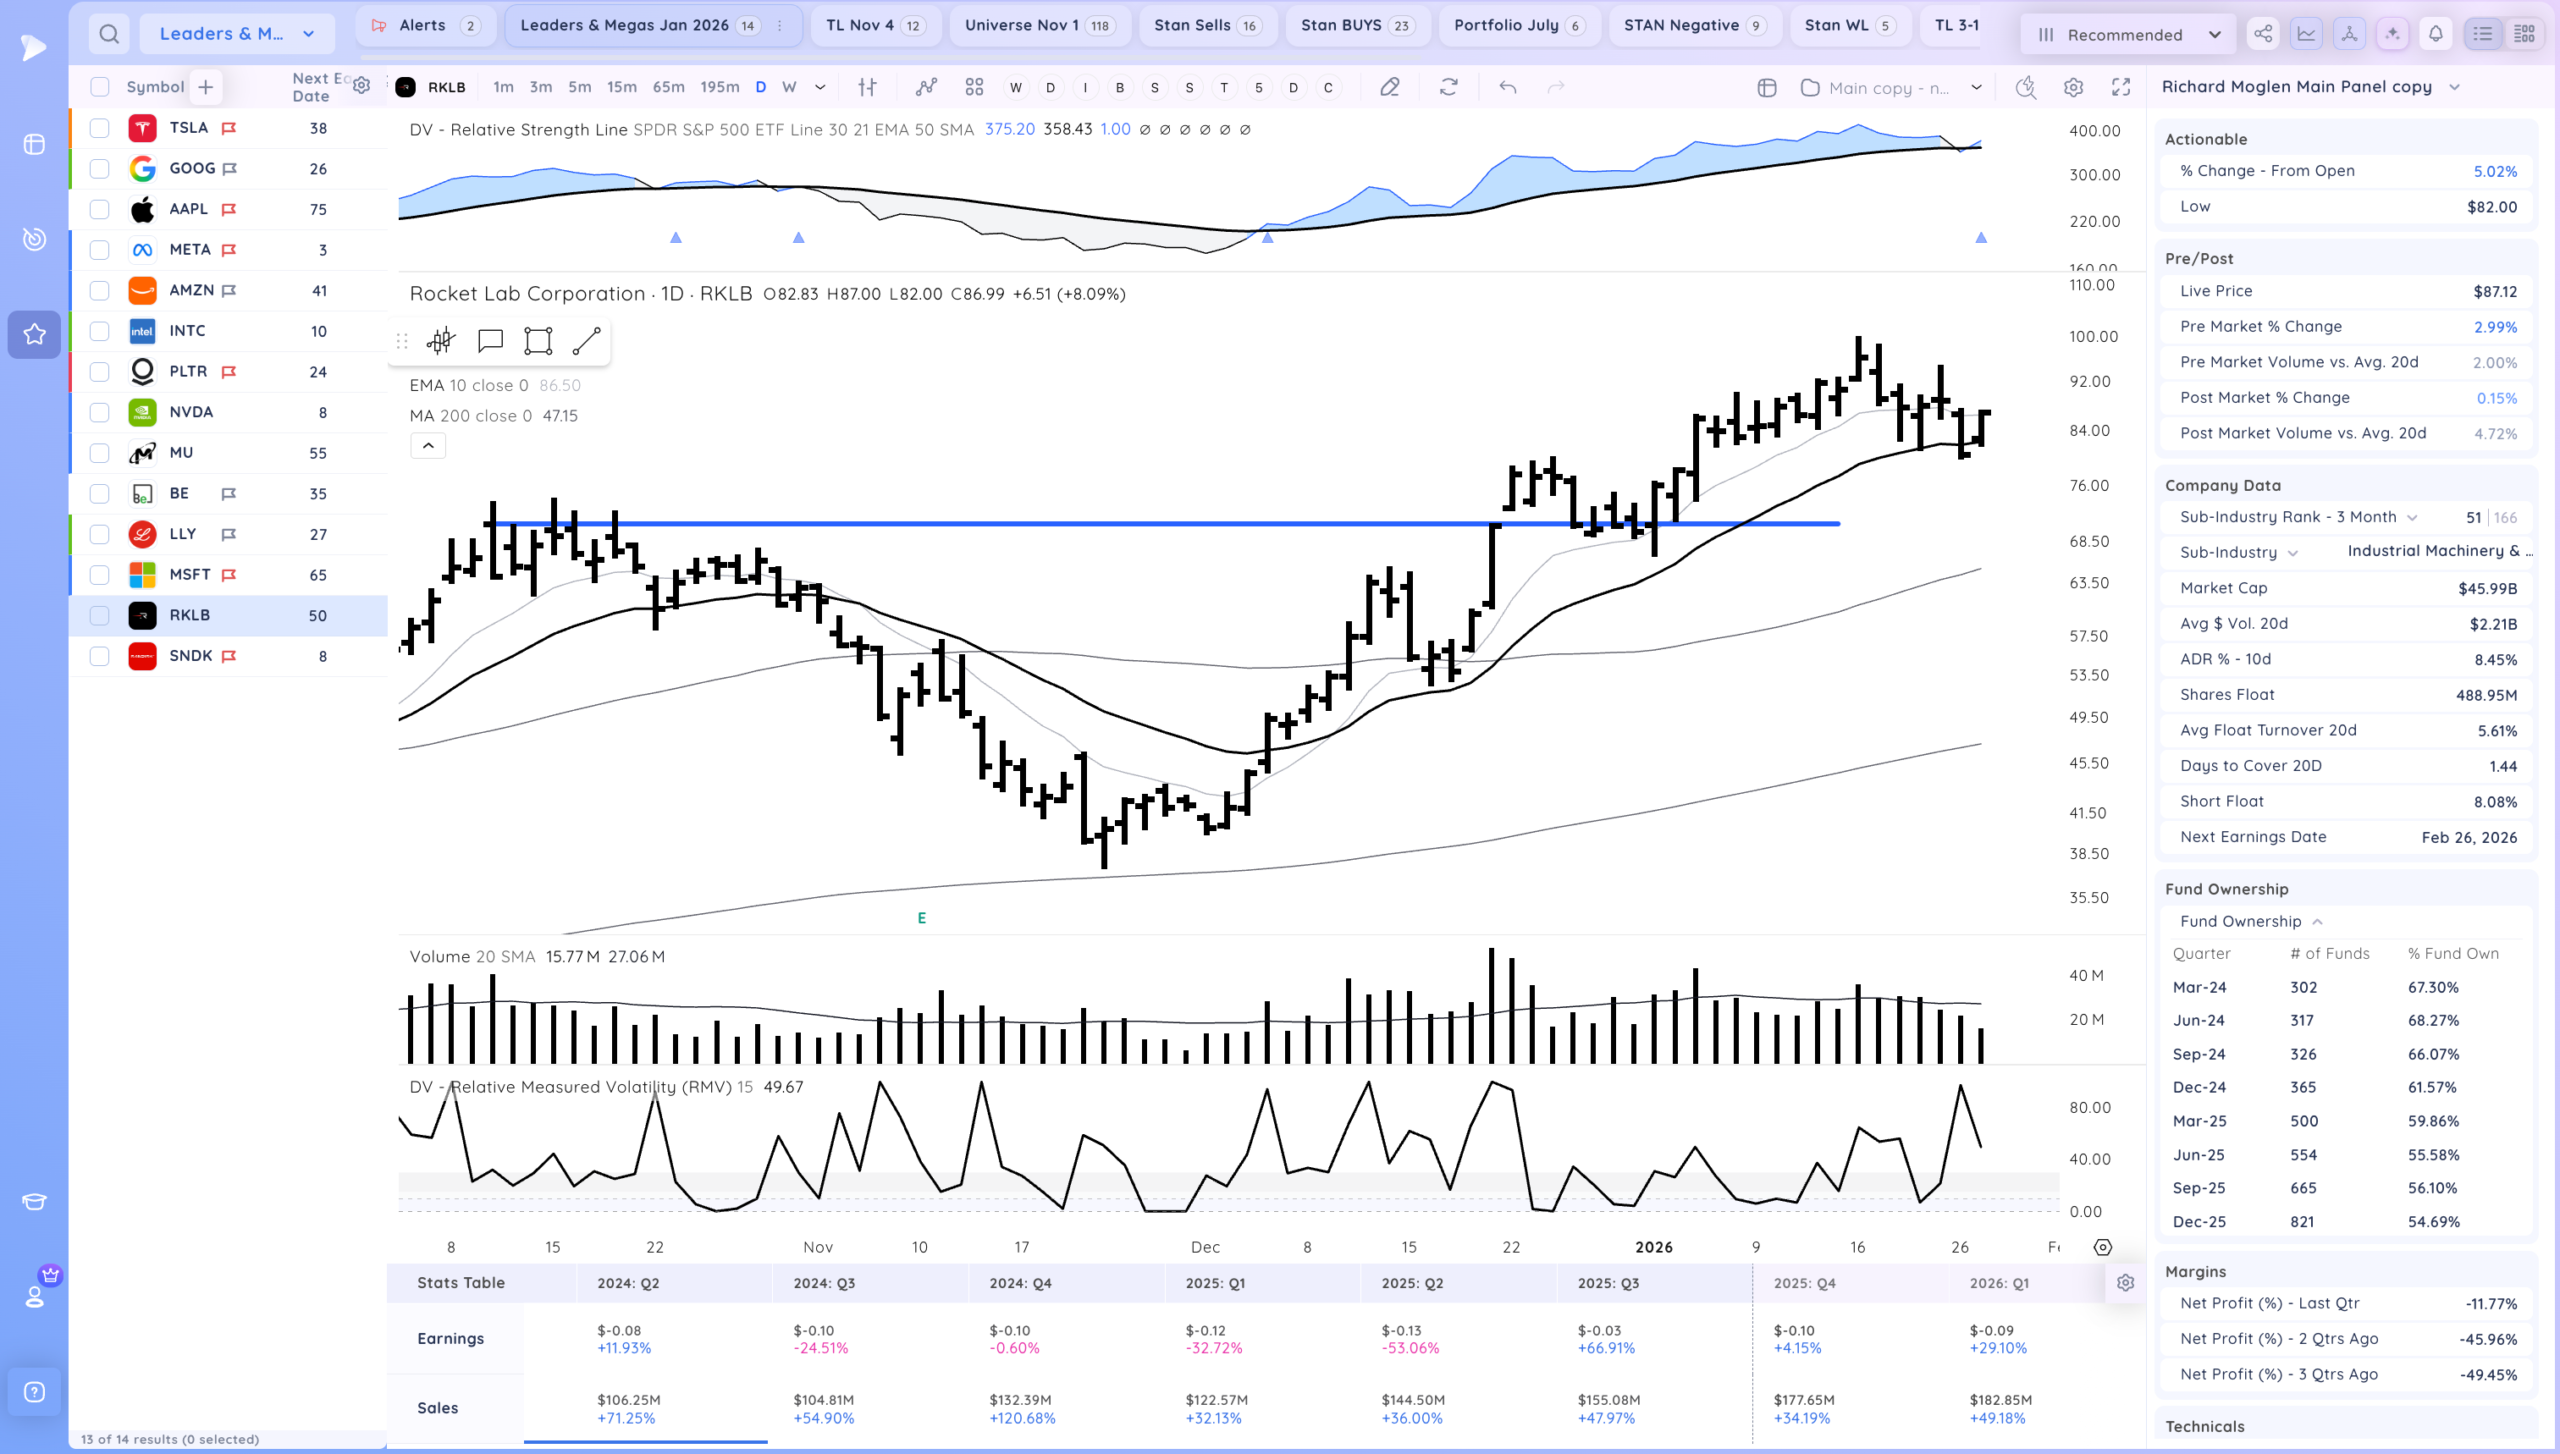
Task: Enter fullscreen chart mode
Action: pyautogui.click(x=2121, y=88)
